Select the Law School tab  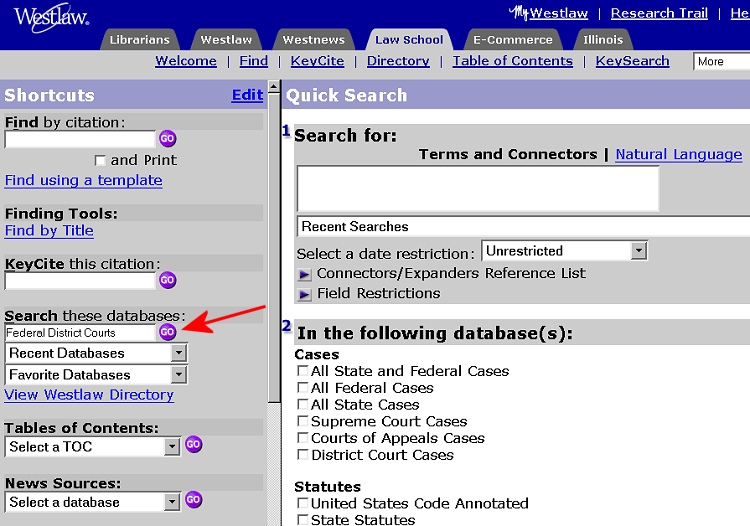point(409,40)
